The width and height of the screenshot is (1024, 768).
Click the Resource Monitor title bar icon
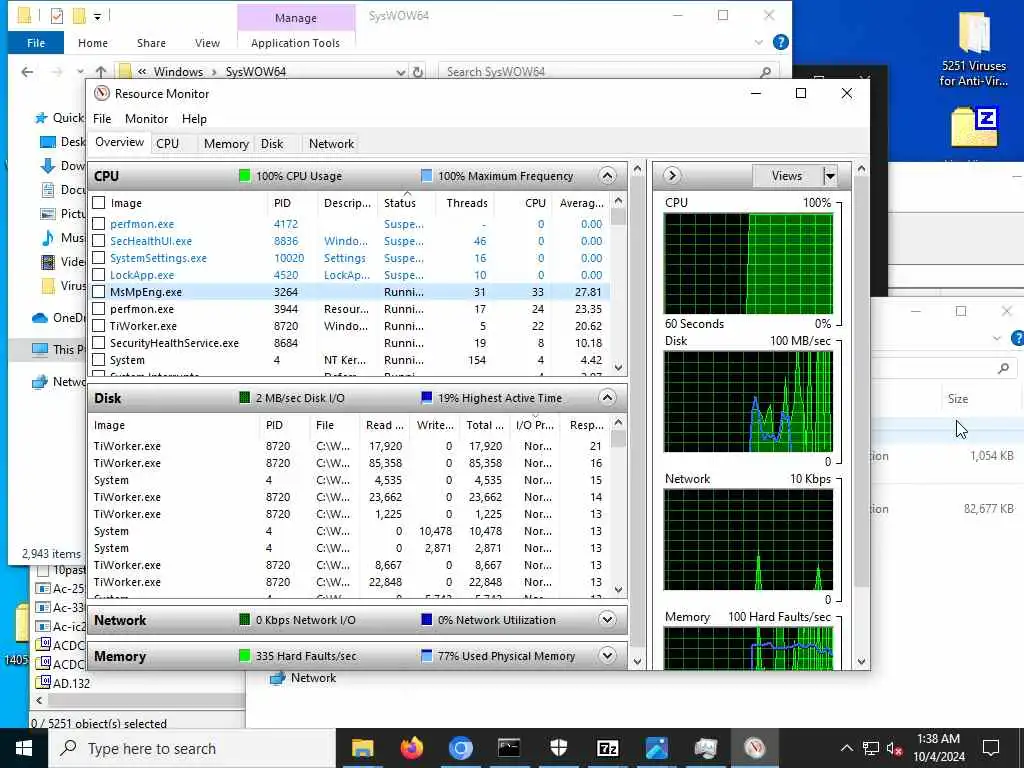click(101, 93)
